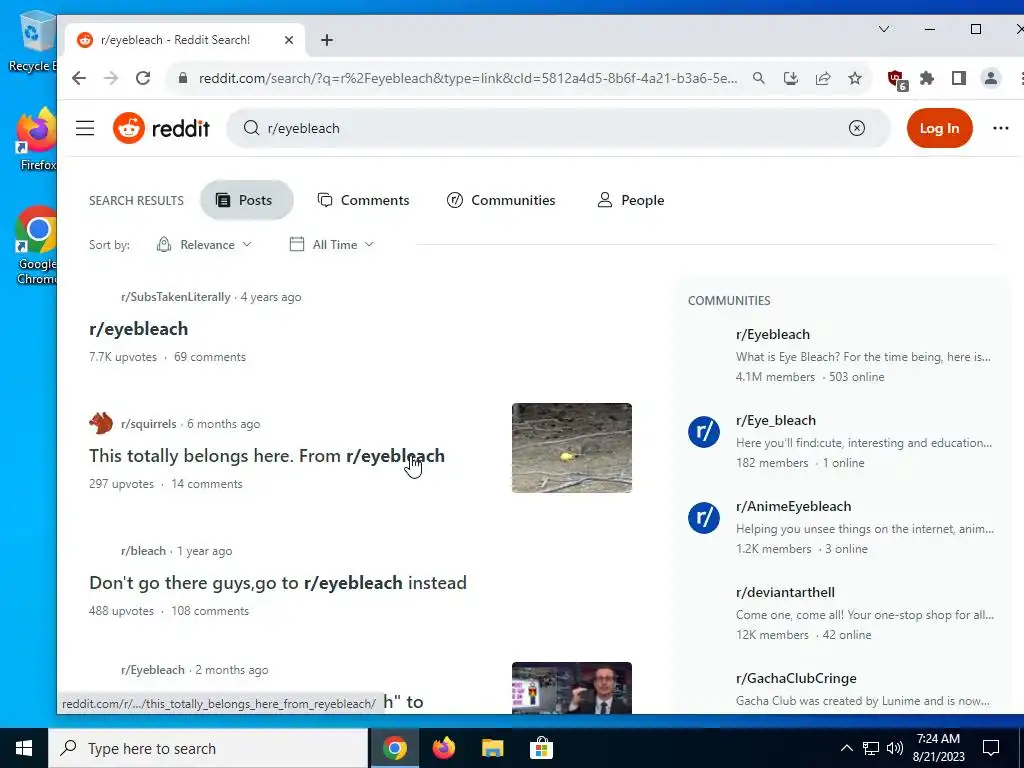Visit r/bleach subreddit link
The image size is (1024, 768).
click(x=143, y=551)
